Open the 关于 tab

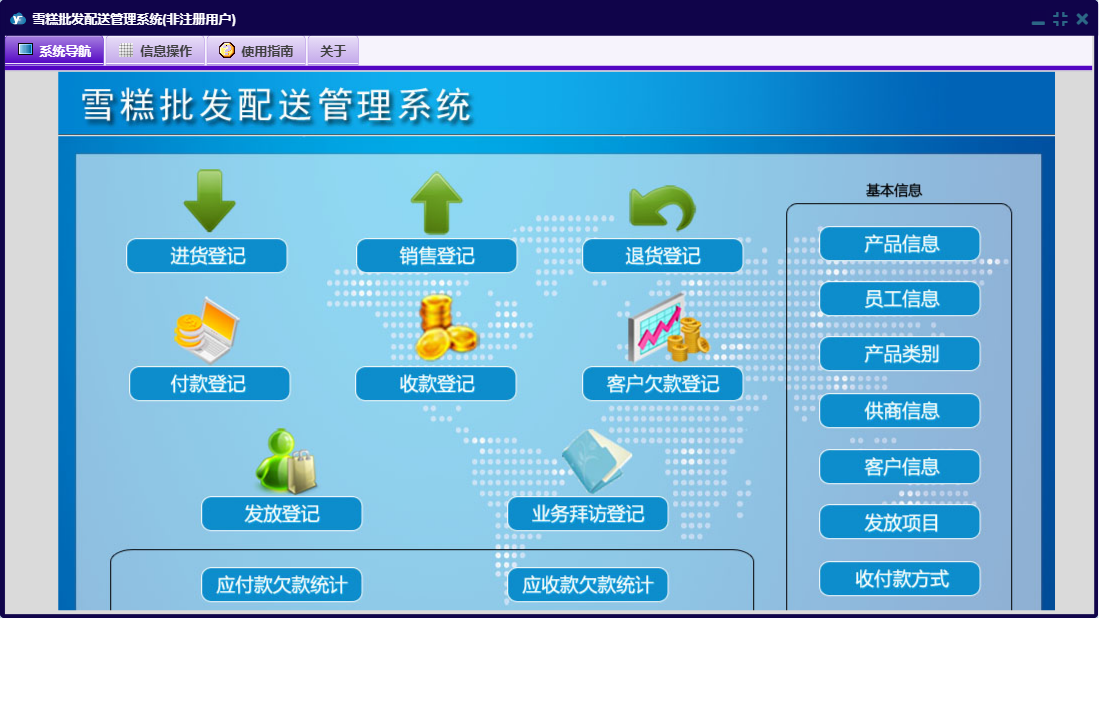tap(333, 50)
